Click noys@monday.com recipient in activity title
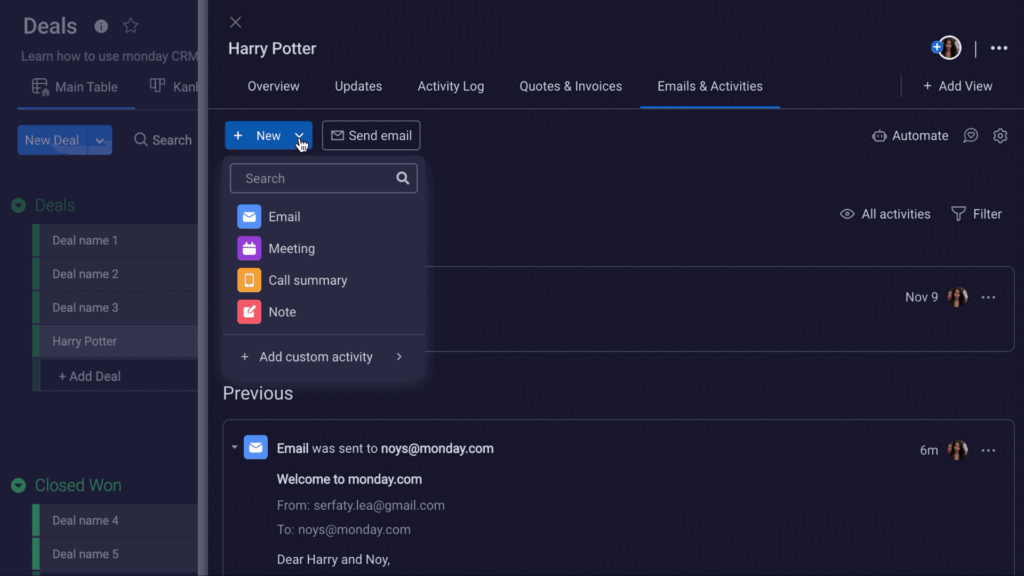This screenshot has width=1024, height=576. 437,449
